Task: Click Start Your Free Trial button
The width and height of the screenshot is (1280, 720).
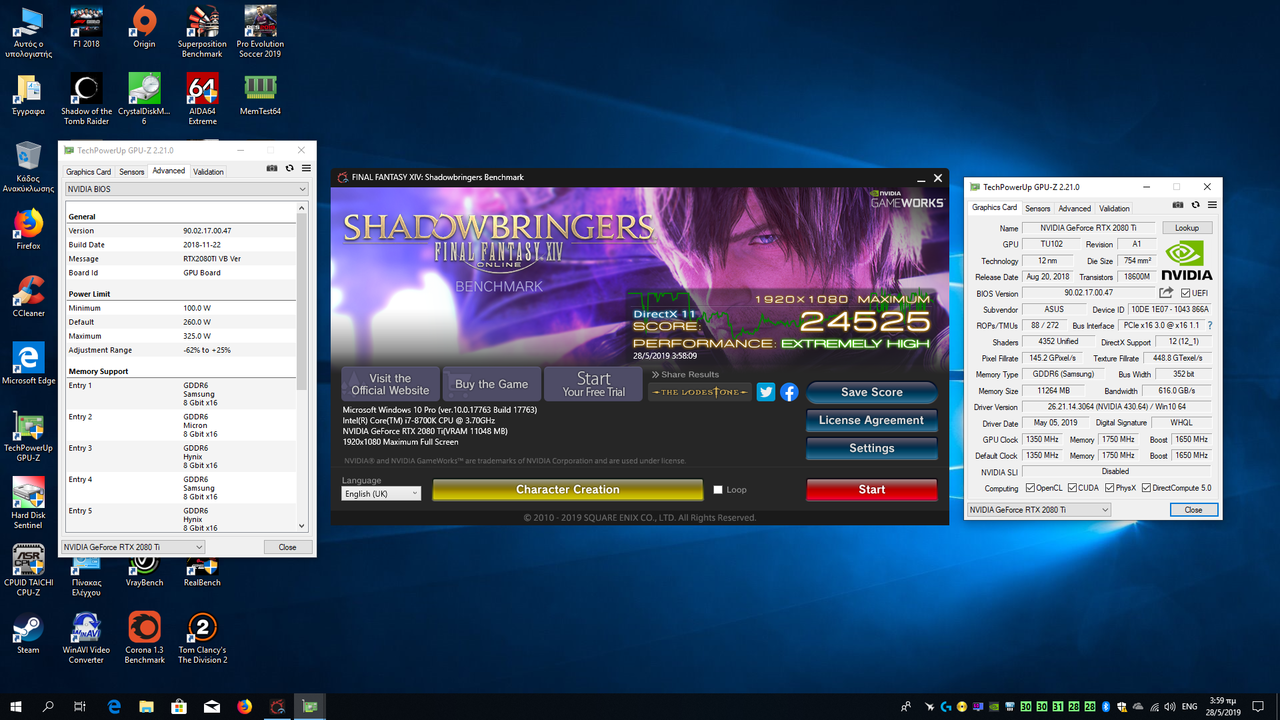Action: click(594, 384)
